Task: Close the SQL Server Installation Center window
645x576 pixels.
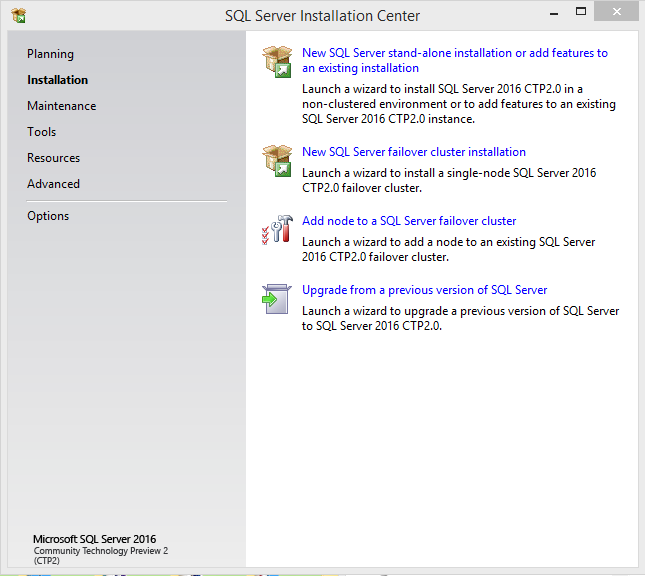Action: click(x=616, y=12)
